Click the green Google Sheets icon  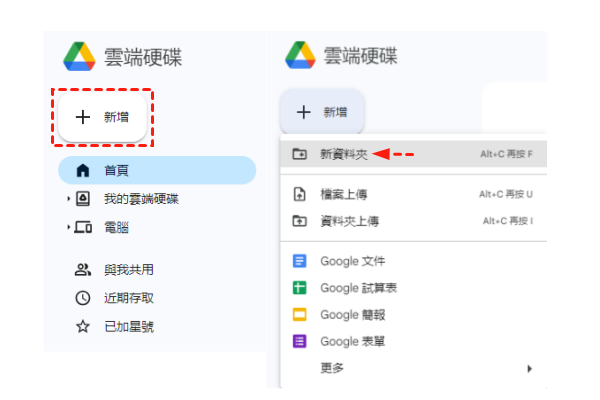(x=300, y=287)
